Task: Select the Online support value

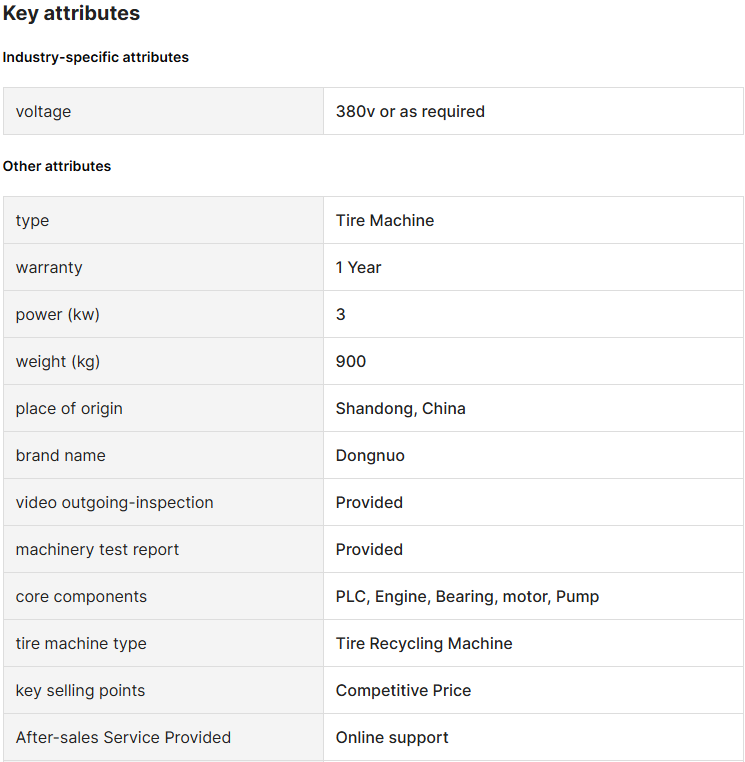Action: pyautogui.click(x=392, y=738)
